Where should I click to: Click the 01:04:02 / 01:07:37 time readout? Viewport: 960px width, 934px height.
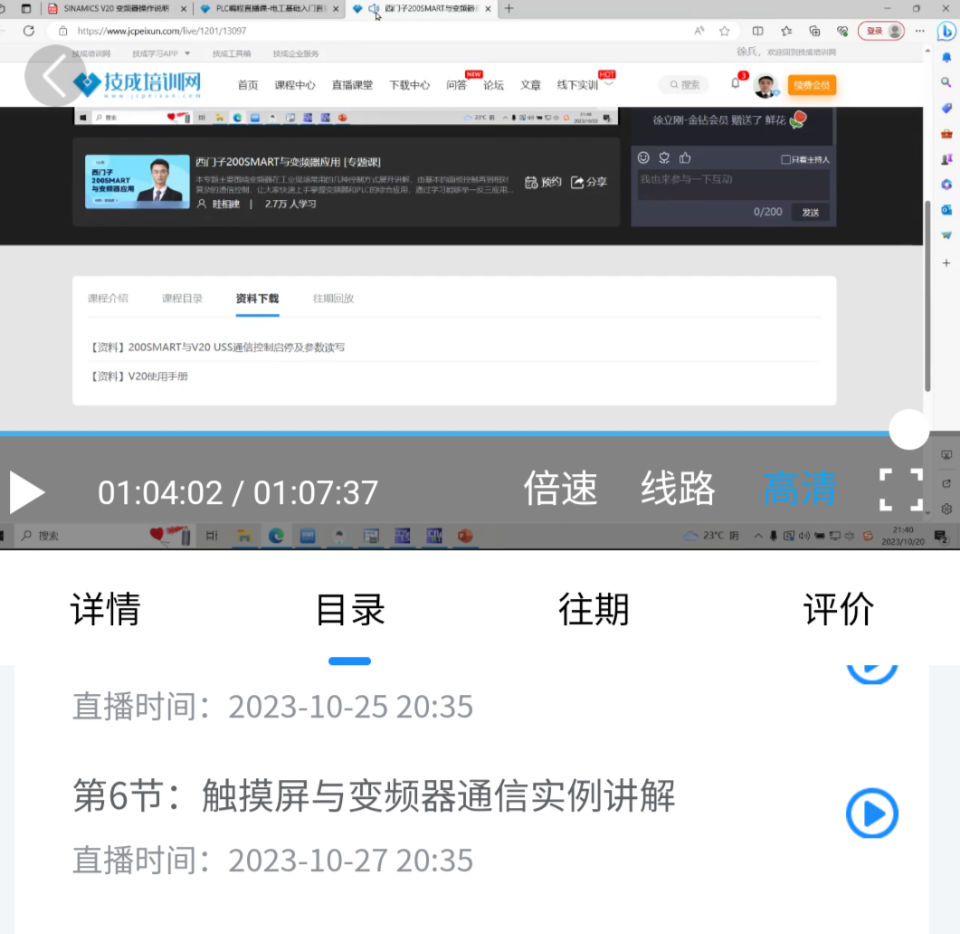238,493
